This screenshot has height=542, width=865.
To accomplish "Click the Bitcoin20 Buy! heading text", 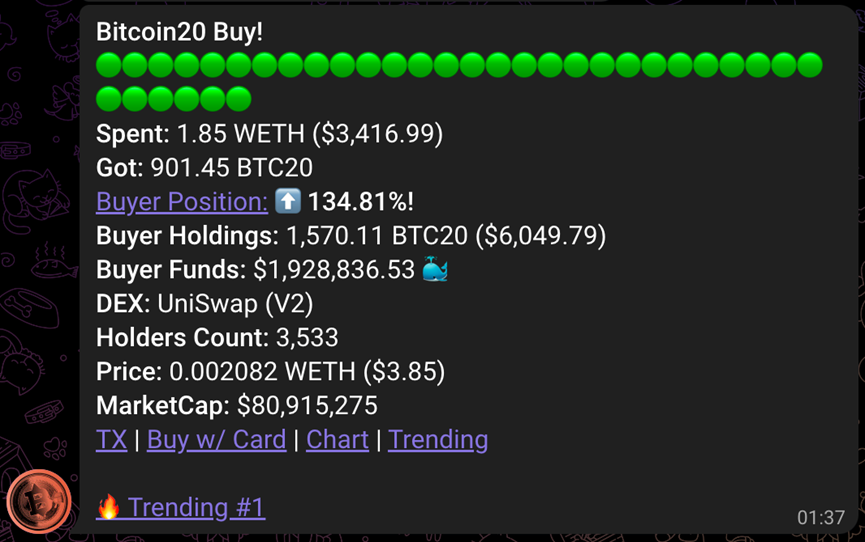I will tap(179, 32).
